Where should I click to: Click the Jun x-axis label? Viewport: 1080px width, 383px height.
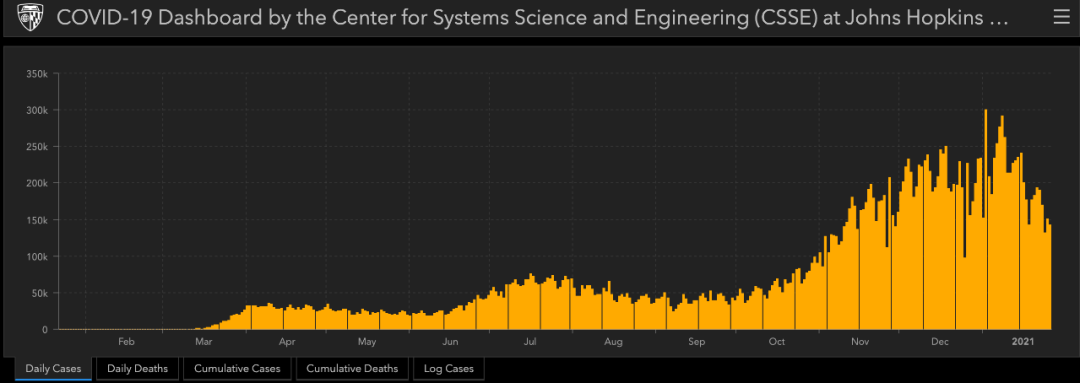[450, 341]
